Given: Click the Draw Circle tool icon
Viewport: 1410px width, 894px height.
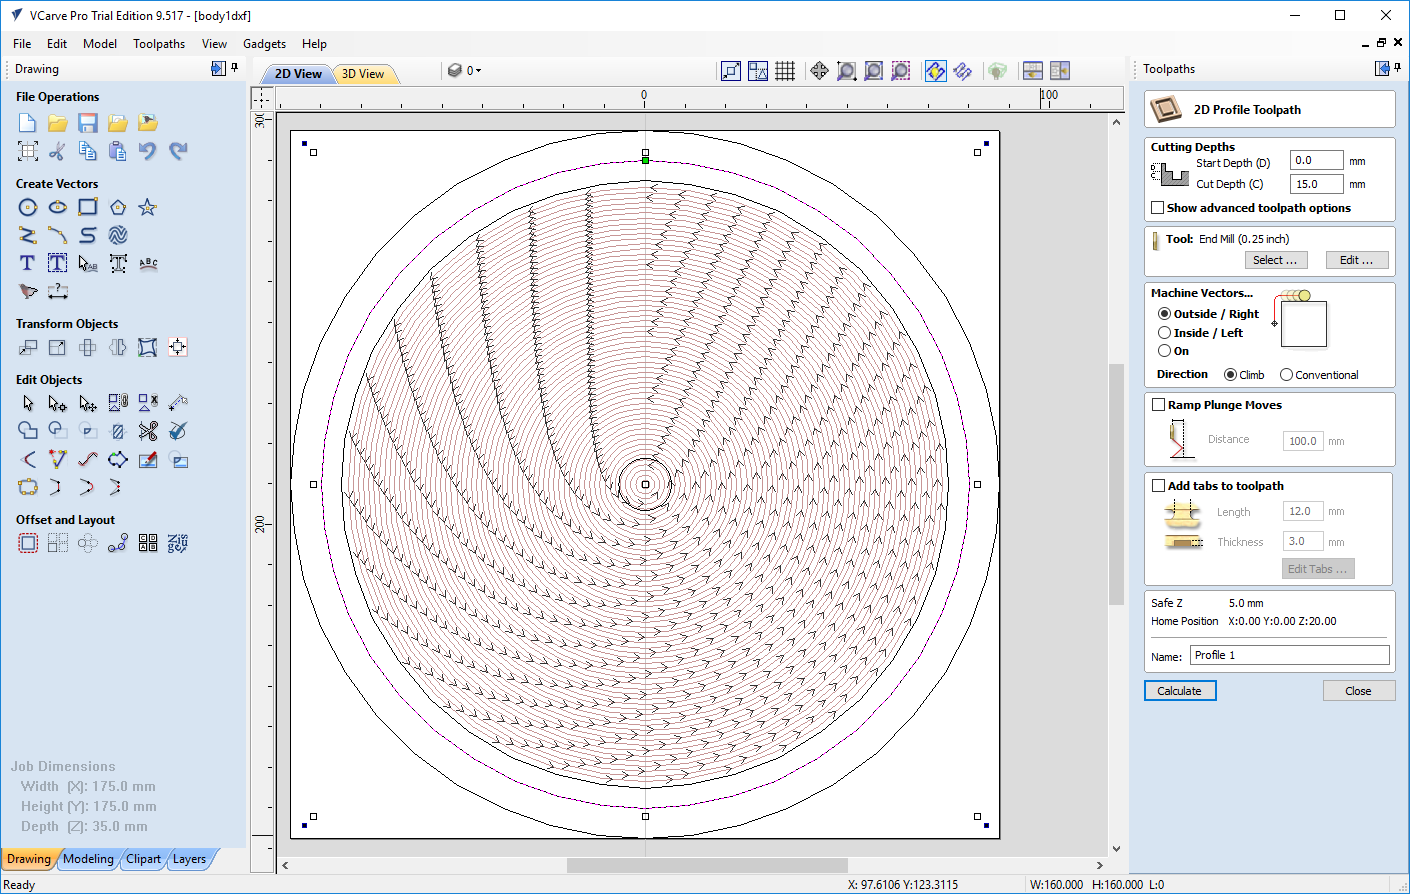Looking at the screenshot, I should click(x=28, y=207).
